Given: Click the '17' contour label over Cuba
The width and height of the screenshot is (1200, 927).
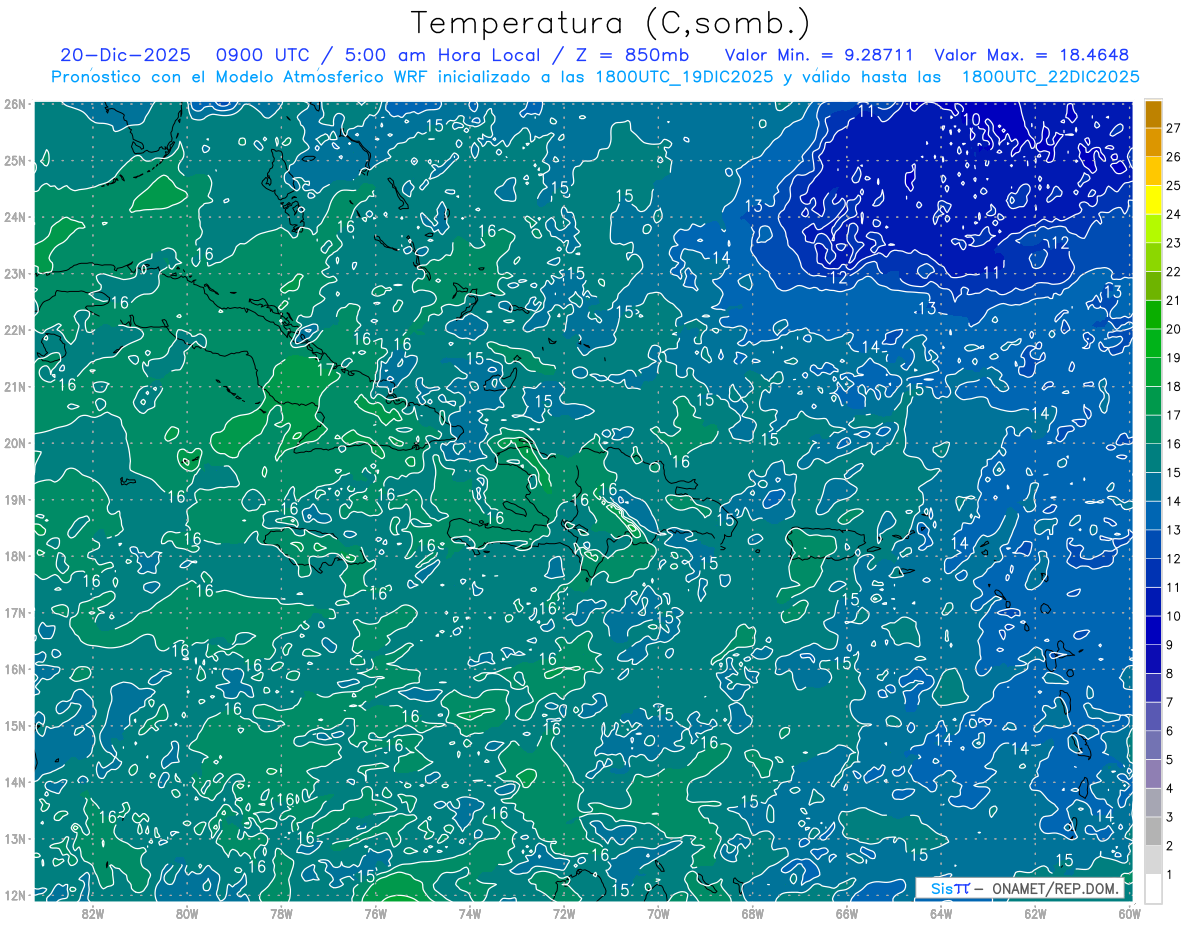Looking at the screenshot, I should (326, 369).
